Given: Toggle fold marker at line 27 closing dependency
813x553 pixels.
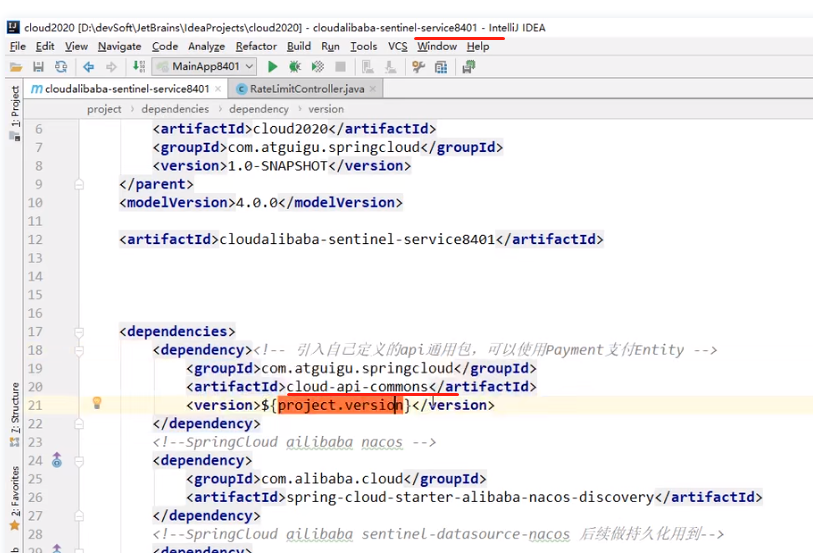Looking at the screenshot, I should point(79,516).
